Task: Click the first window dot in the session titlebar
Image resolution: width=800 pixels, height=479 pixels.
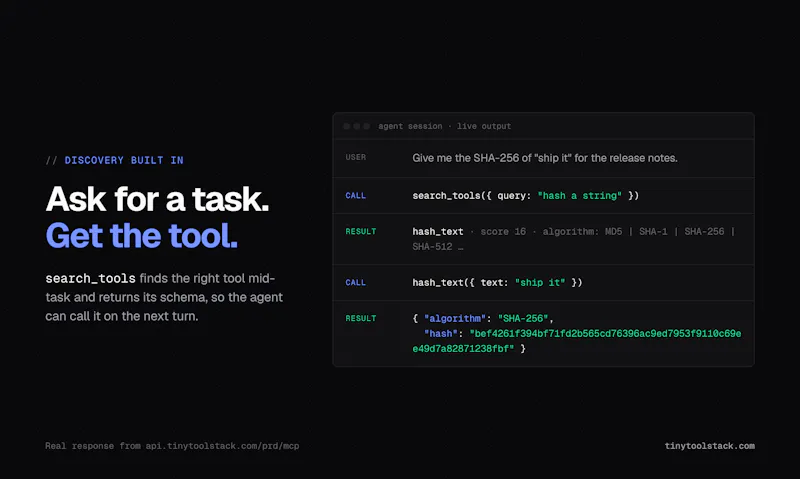Action: 346,126
